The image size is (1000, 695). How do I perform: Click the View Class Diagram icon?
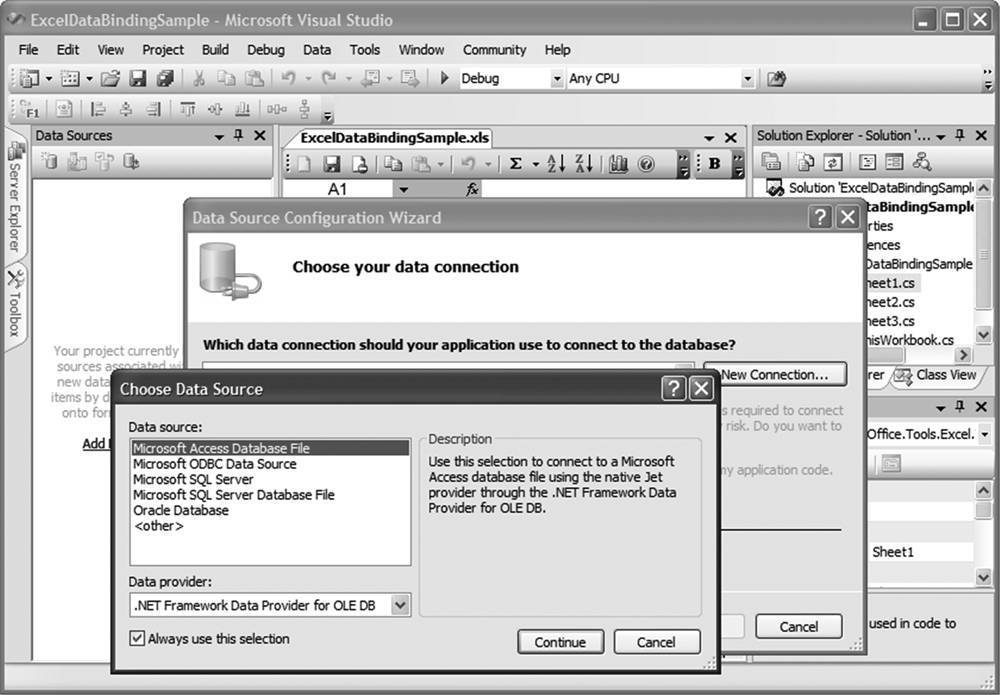[922, 162]
